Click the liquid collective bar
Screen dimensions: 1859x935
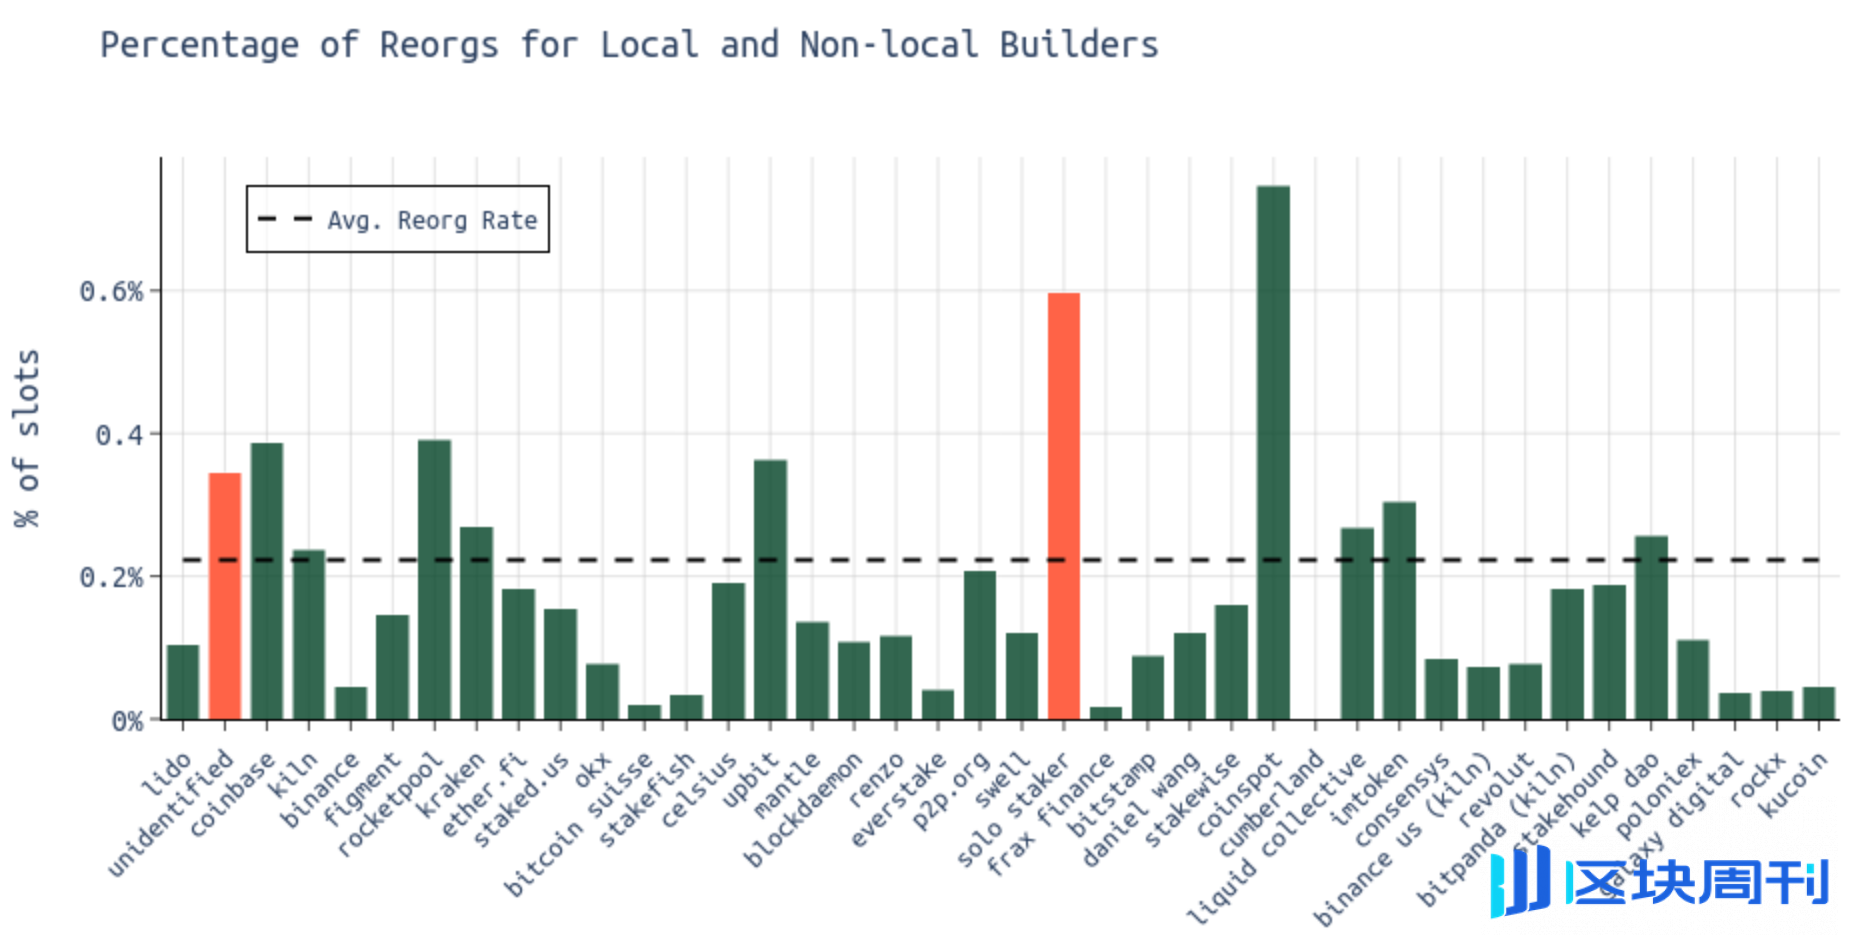coord(1357,624)
